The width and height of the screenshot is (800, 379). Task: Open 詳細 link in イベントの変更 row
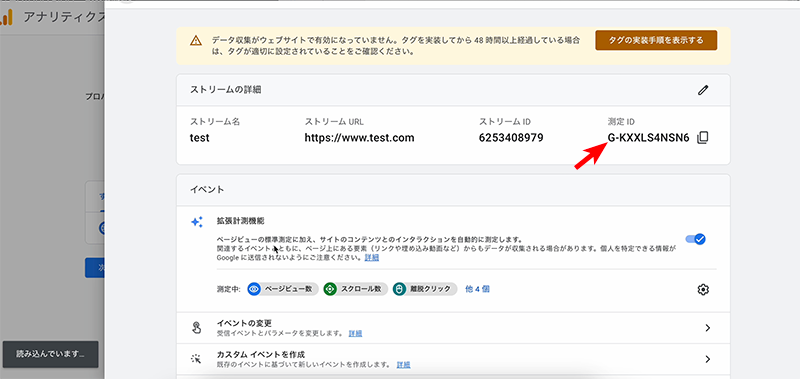[x=355, y=333]
